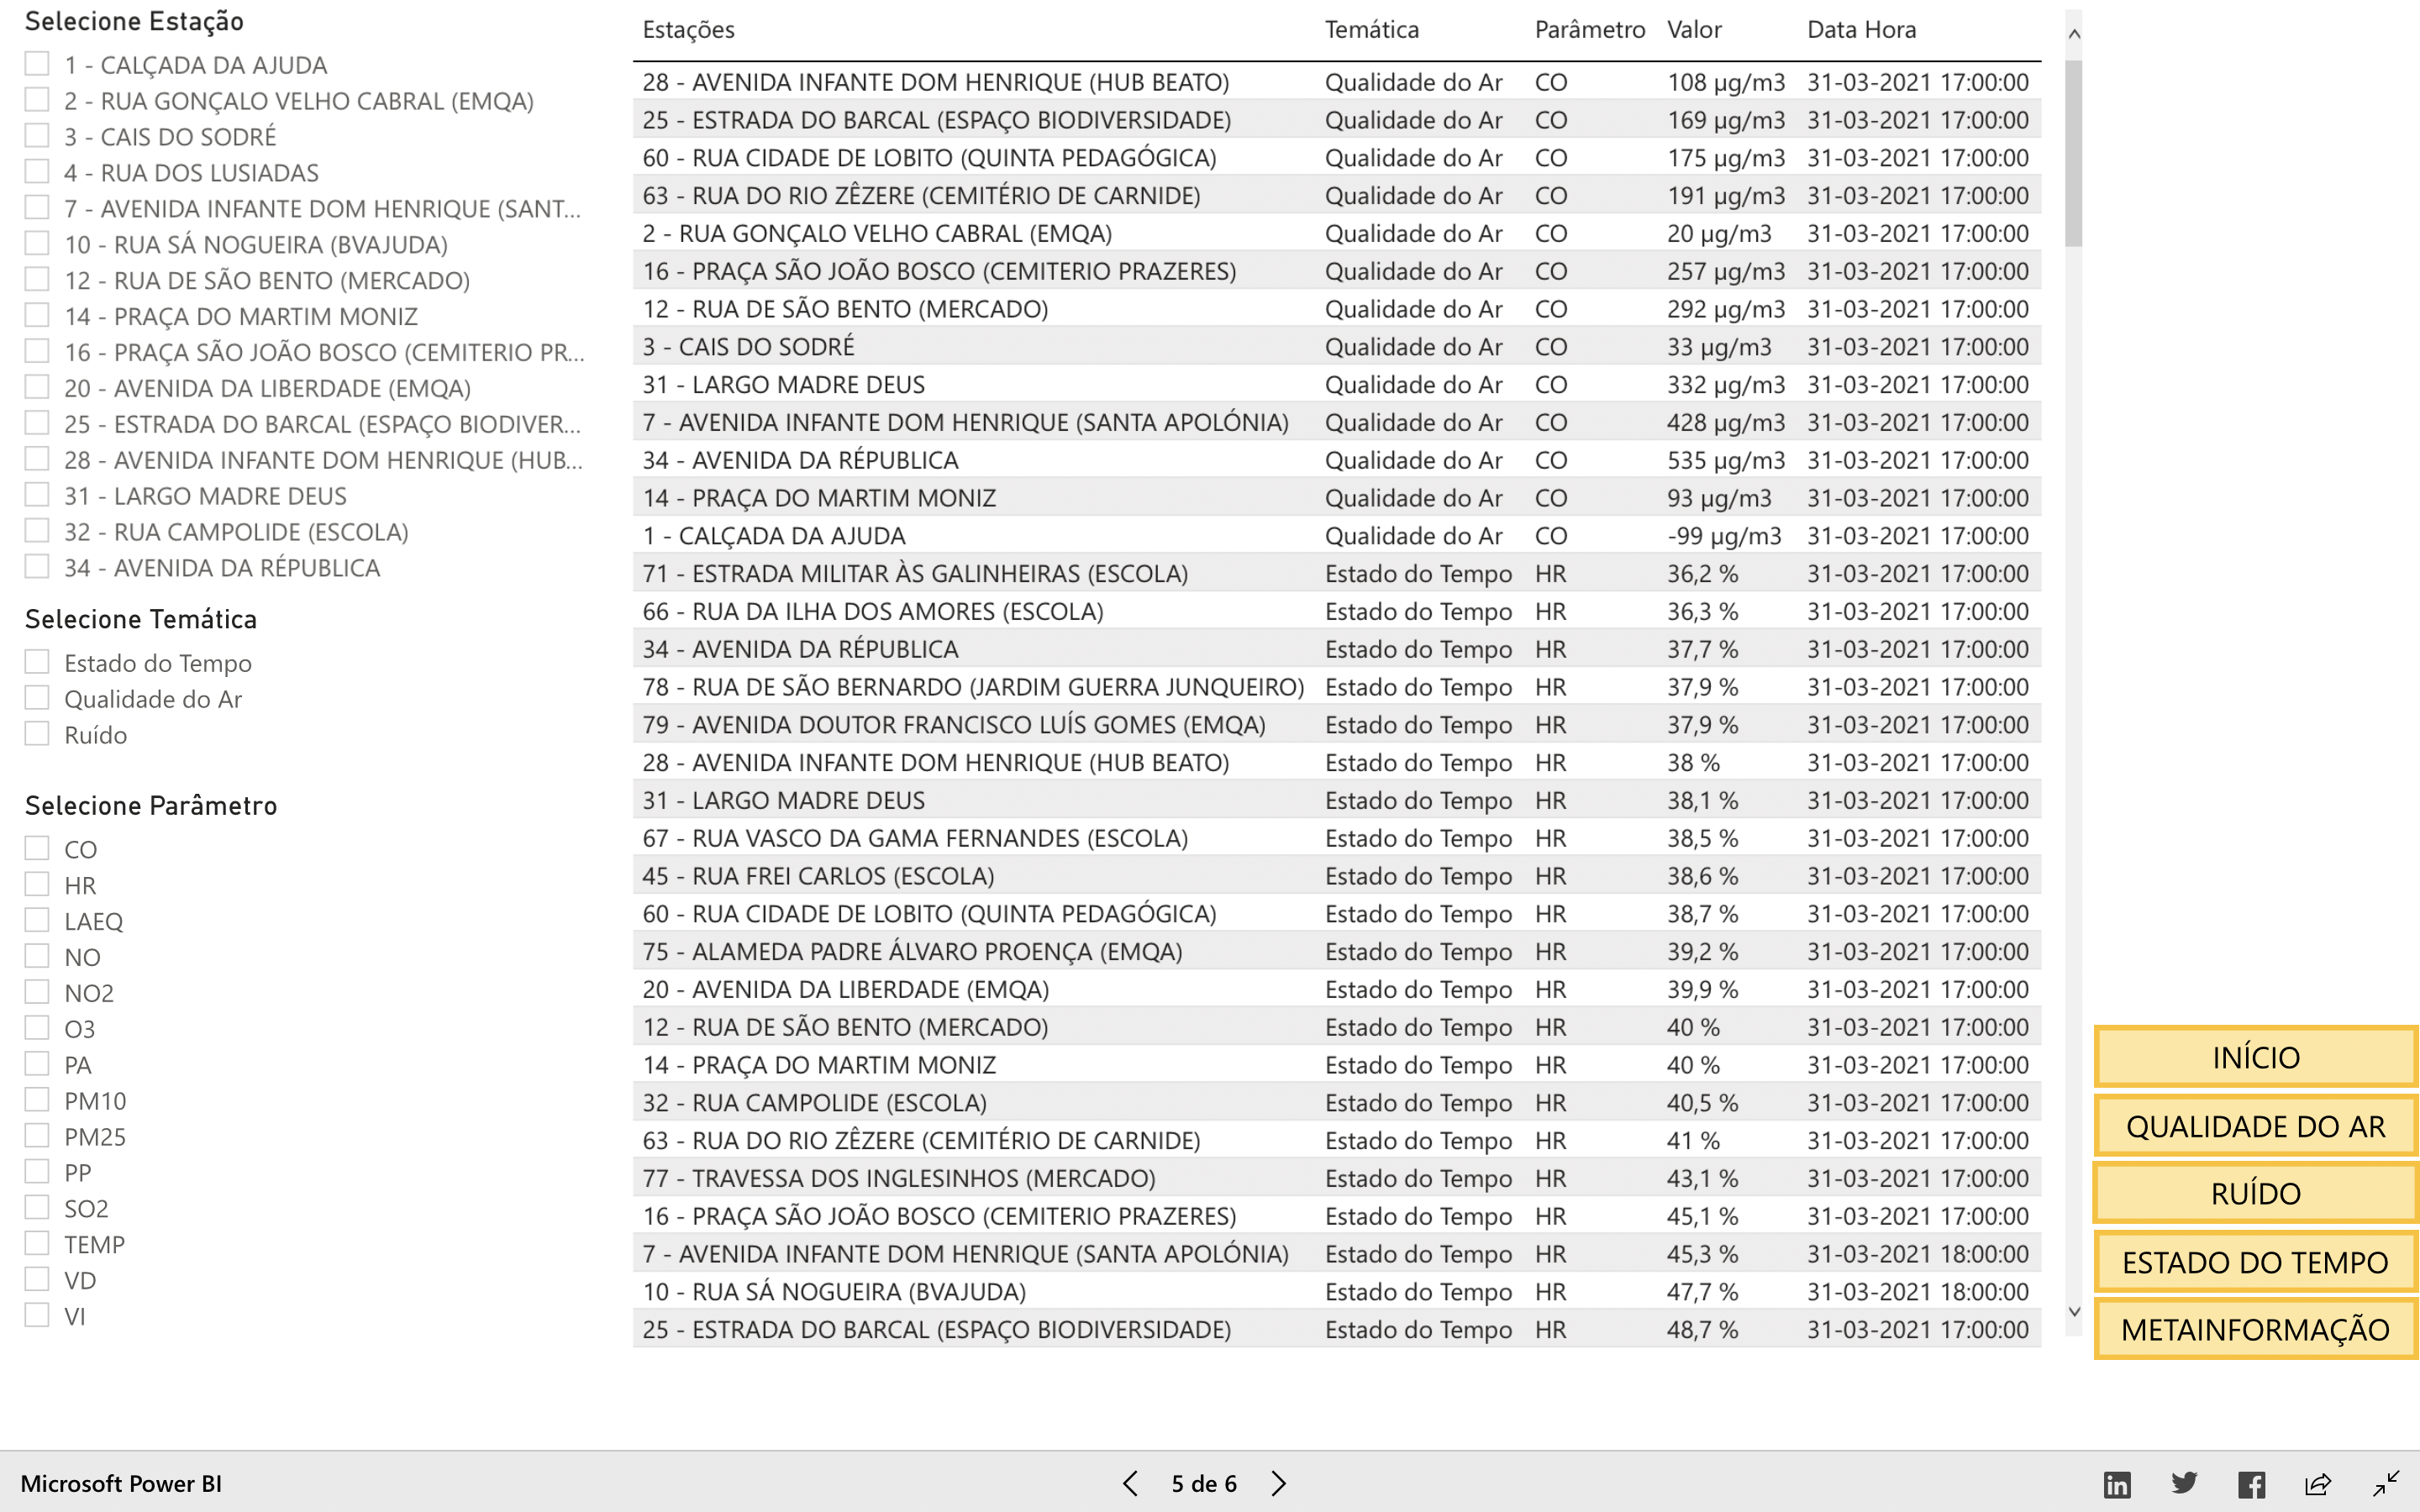Filter by the PM10 parameter checkbox

point(37,1100)
